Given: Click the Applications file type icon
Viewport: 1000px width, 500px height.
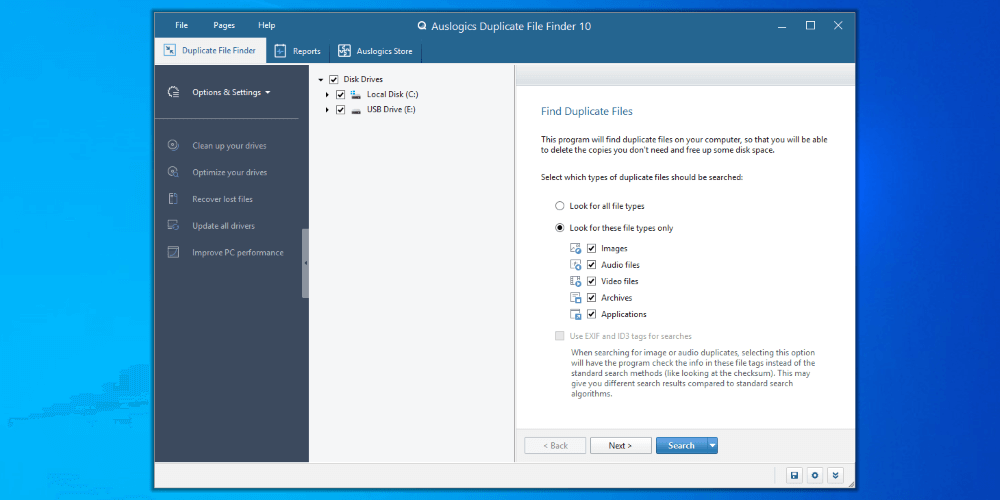Looking at the screenshot, I should point(575,314).
